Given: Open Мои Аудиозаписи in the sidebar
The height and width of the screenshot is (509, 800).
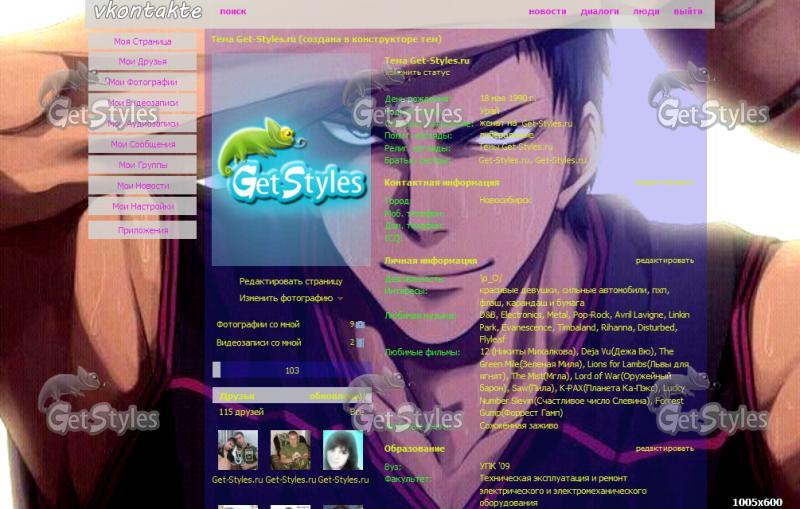Looking at the screenshot, I should coord(142,123).
